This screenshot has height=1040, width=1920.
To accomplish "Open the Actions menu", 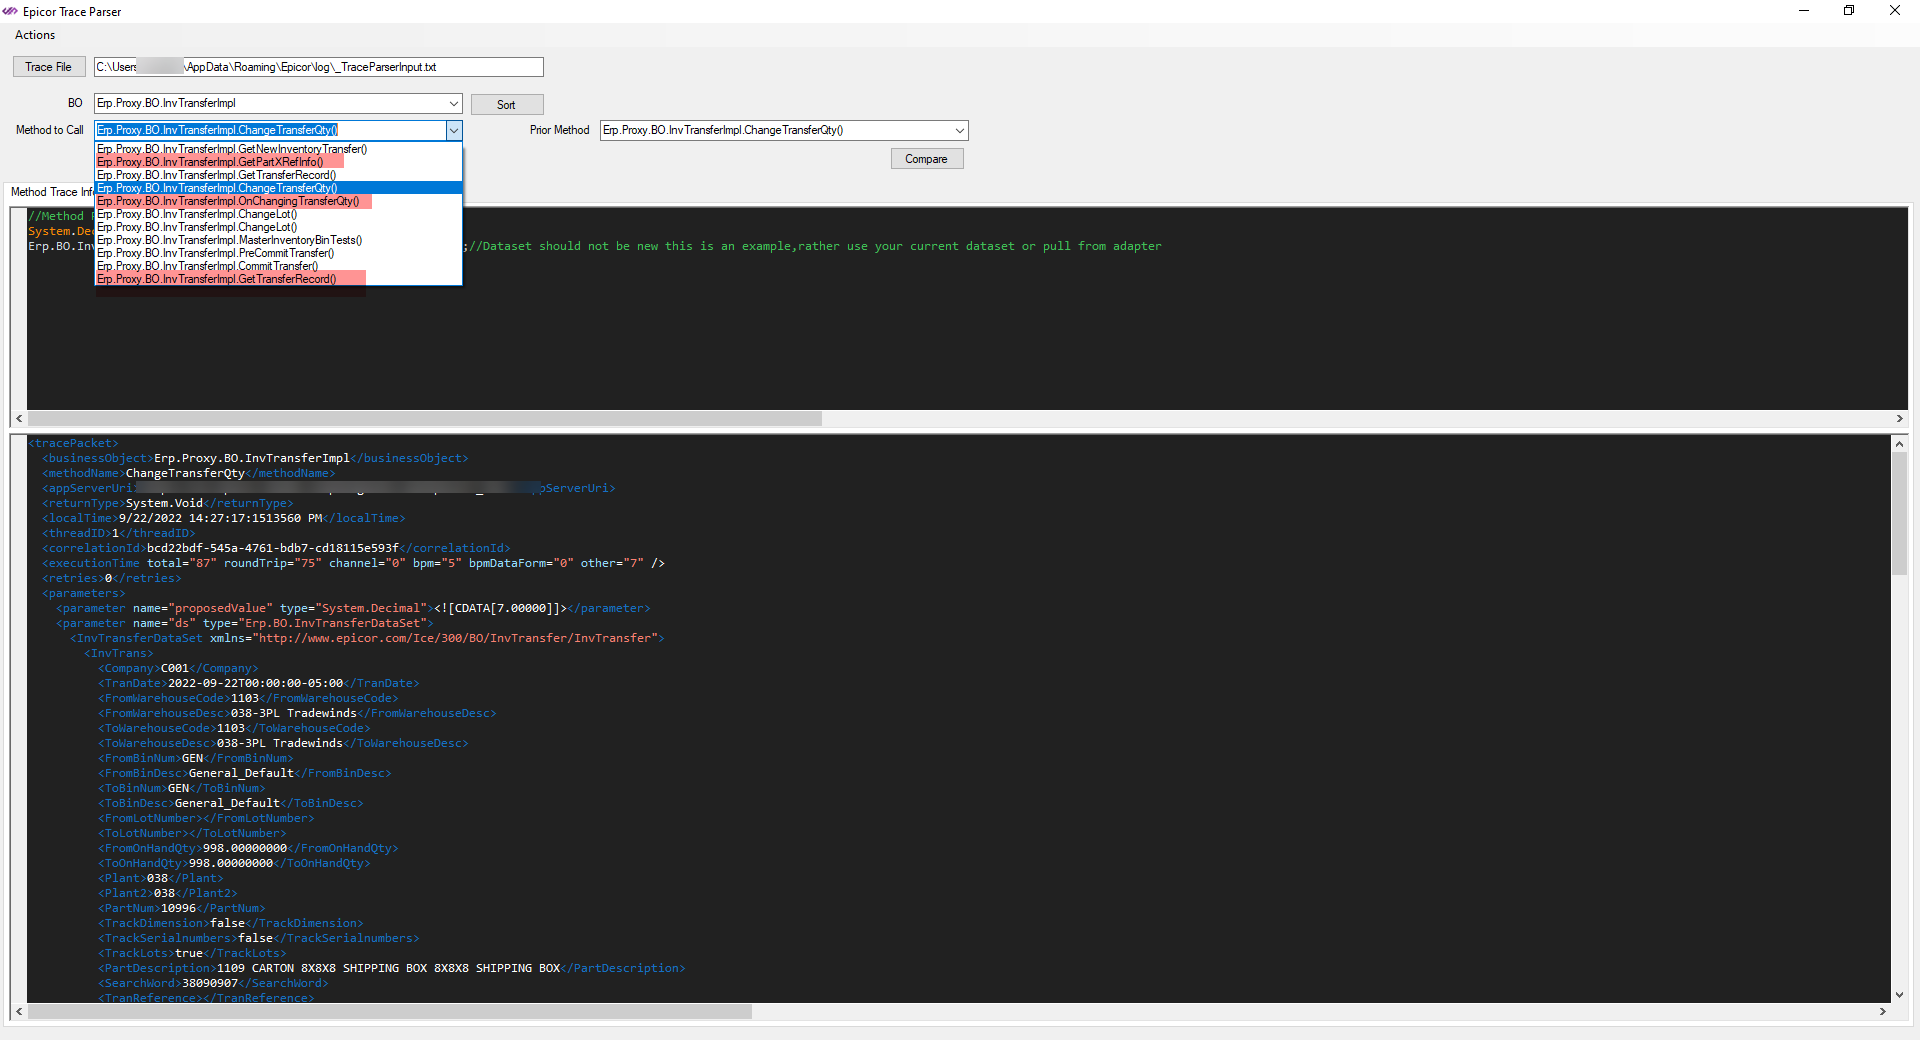I will pos(35,35).
